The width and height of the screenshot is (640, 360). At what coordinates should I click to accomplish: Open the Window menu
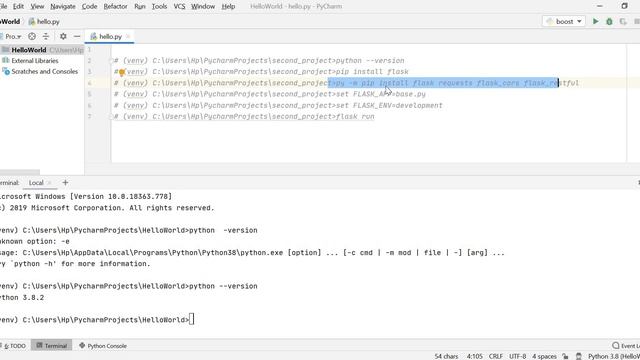click(x=203, y=7)
